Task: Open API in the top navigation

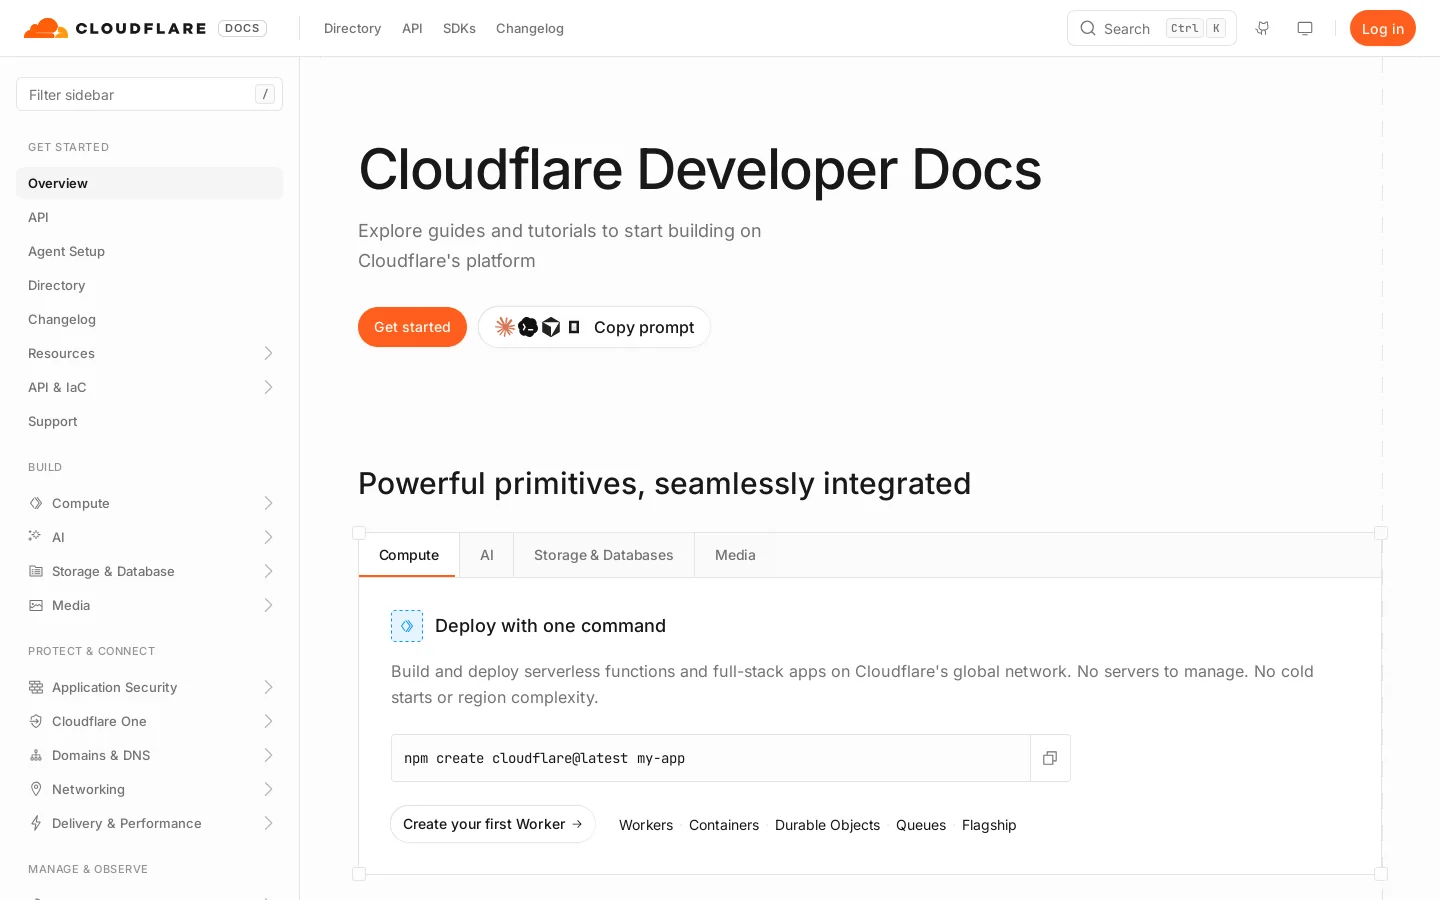Action: 412,28
